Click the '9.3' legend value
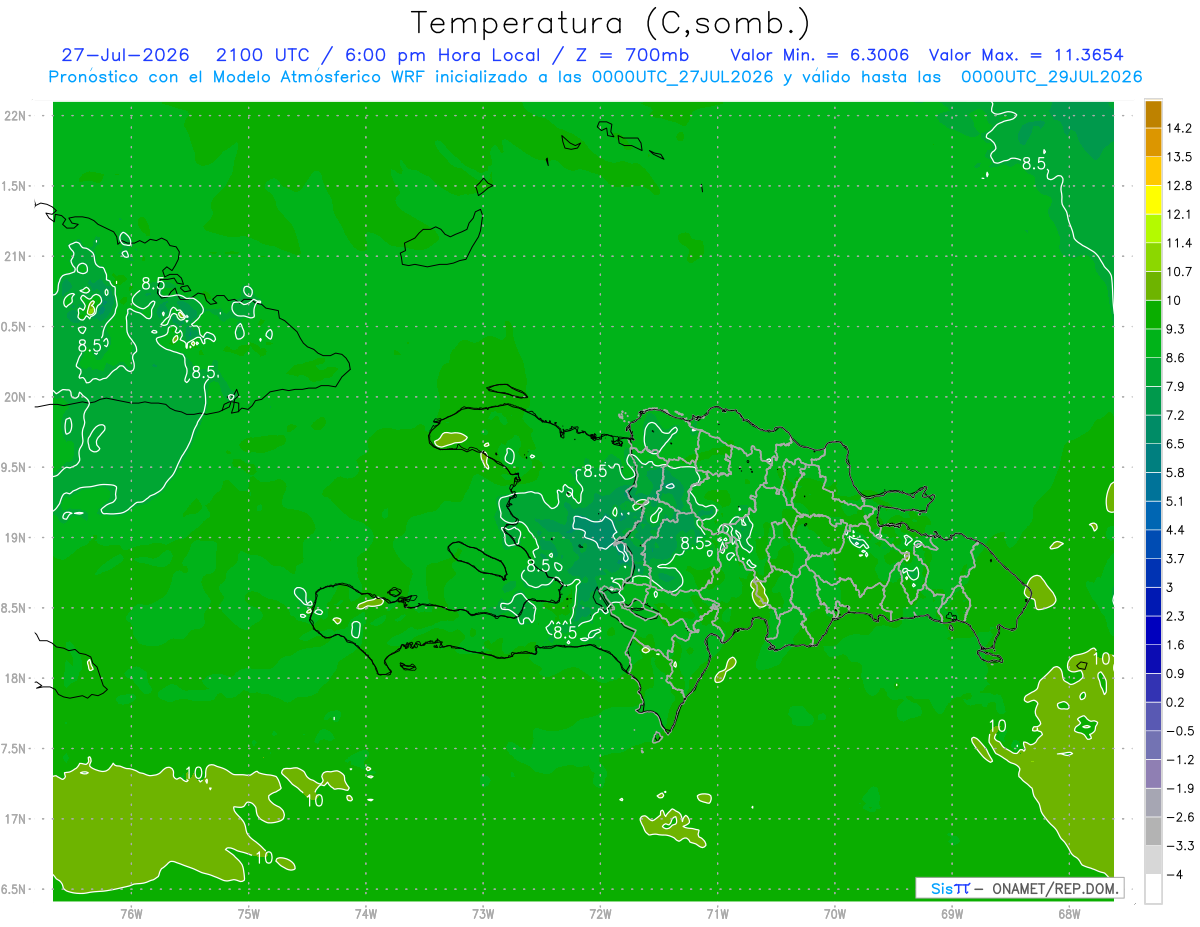 coord(1175,329)
